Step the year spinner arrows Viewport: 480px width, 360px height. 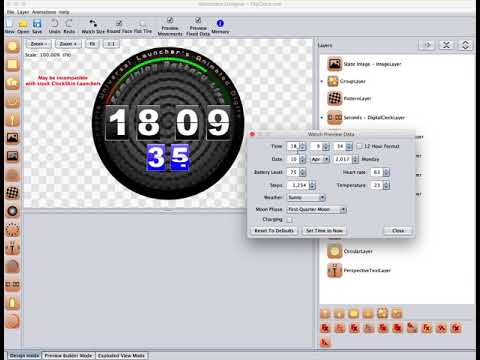[355, 159]
